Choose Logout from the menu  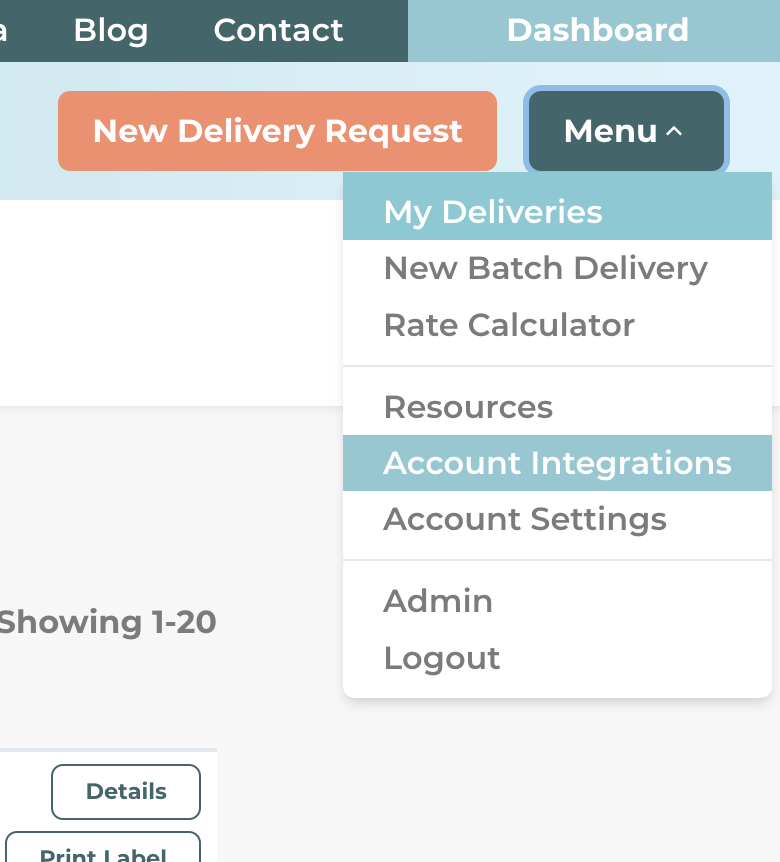pos(557,658)
